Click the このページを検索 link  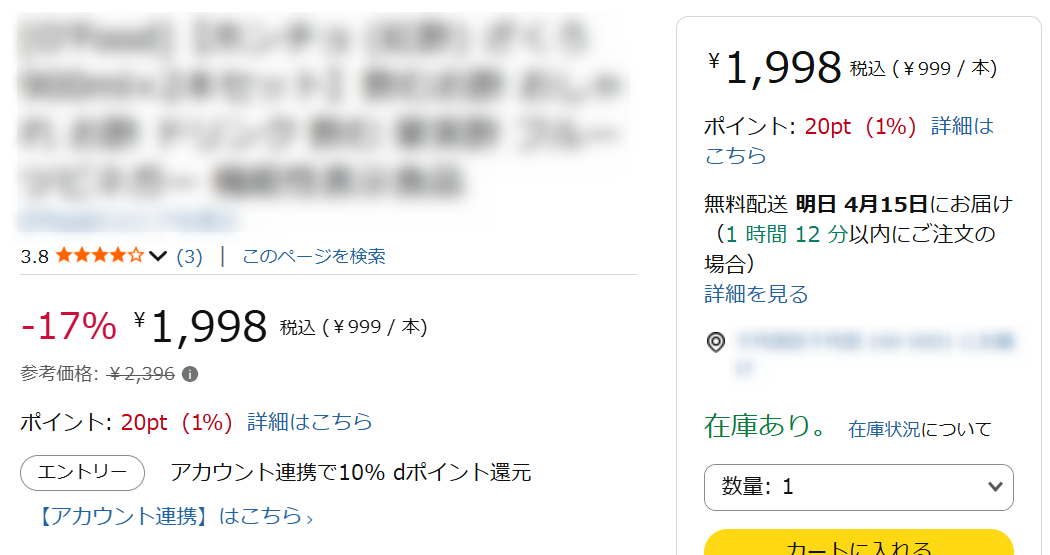pyautogui.click(x=313, y=257)
